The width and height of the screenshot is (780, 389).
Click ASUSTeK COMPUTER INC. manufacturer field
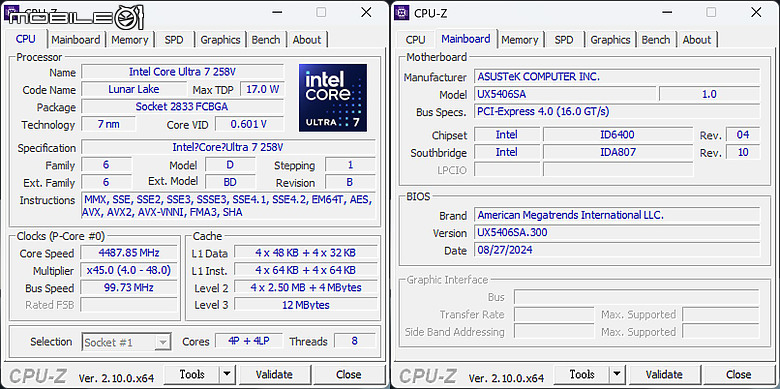click(617, 77)
